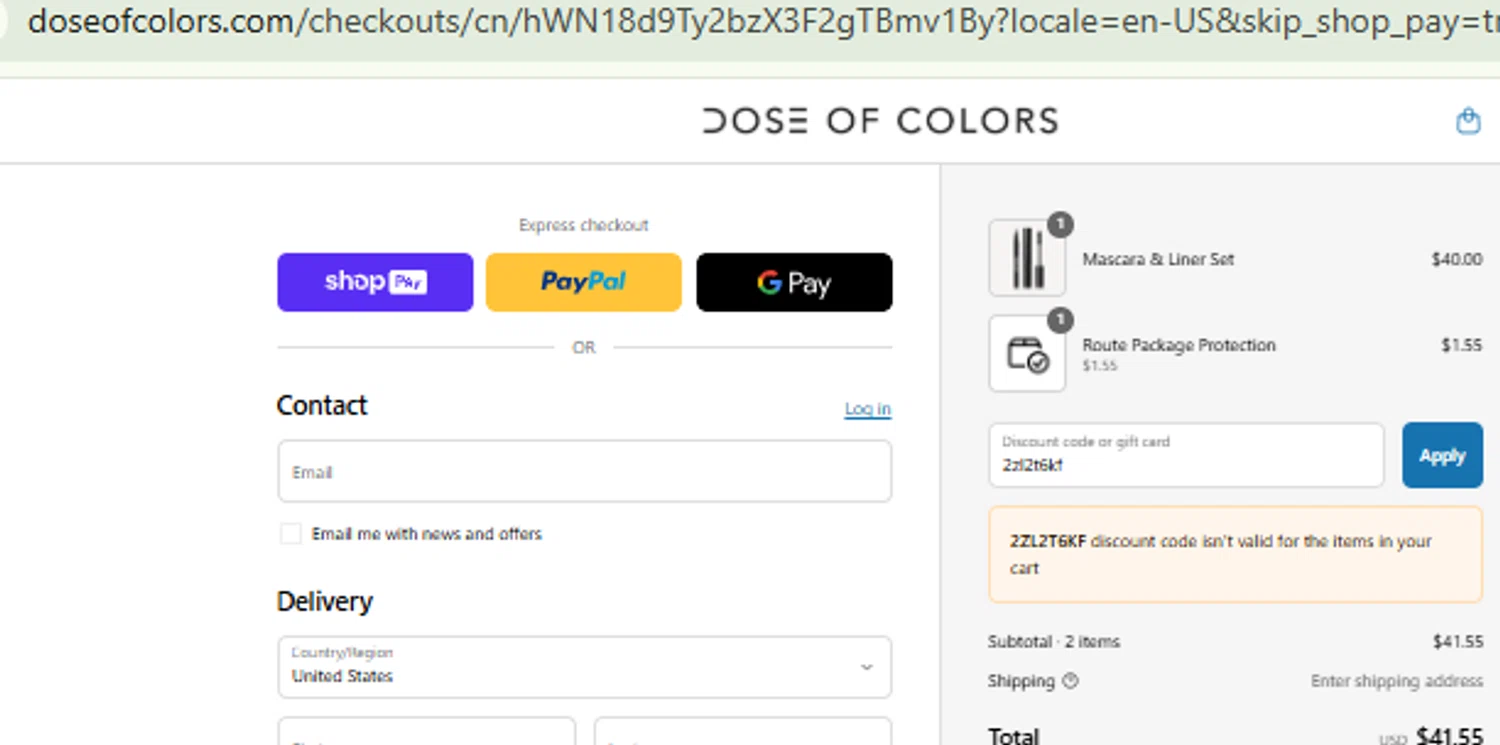This screenshot has width=1500, height=745.
Task: Click the Dose of Colors logo
Action: tap(880, 121)
